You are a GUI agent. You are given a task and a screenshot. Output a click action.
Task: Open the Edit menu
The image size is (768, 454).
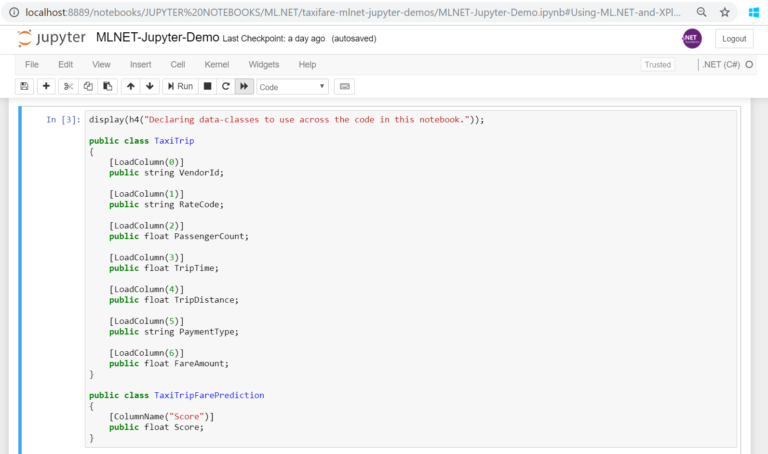[x=66, y=65]
